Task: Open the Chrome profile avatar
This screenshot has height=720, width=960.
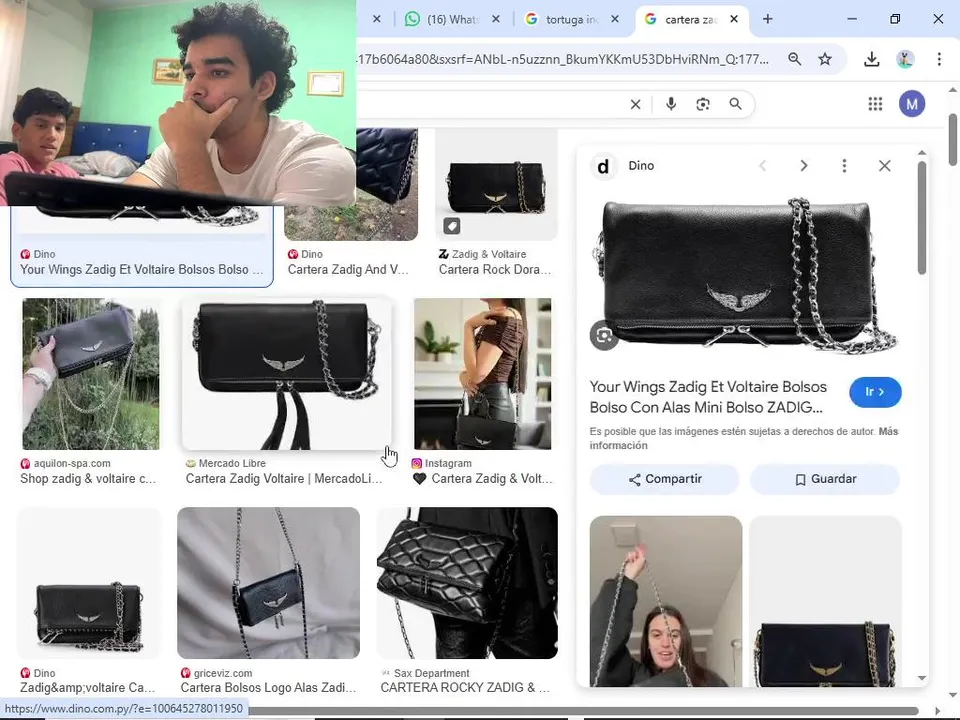Action: coord(905,59)
